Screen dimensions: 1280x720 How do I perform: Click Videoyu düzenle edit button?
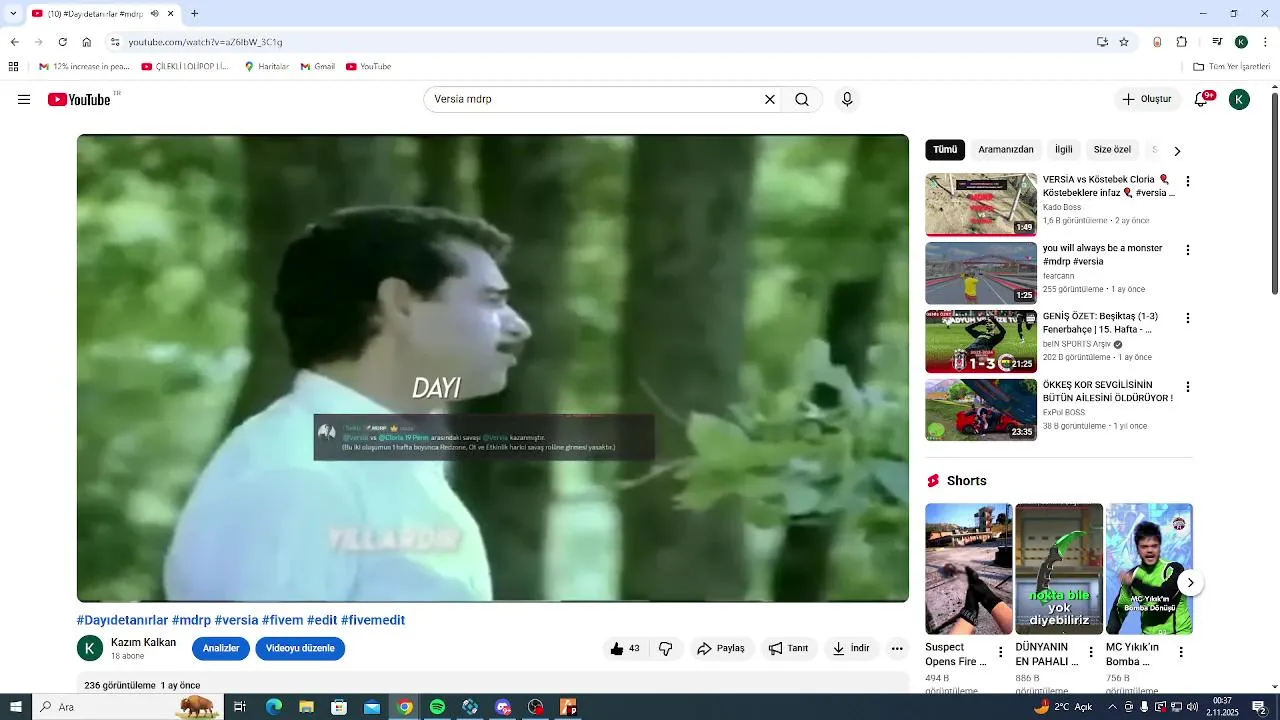[300, 648]
